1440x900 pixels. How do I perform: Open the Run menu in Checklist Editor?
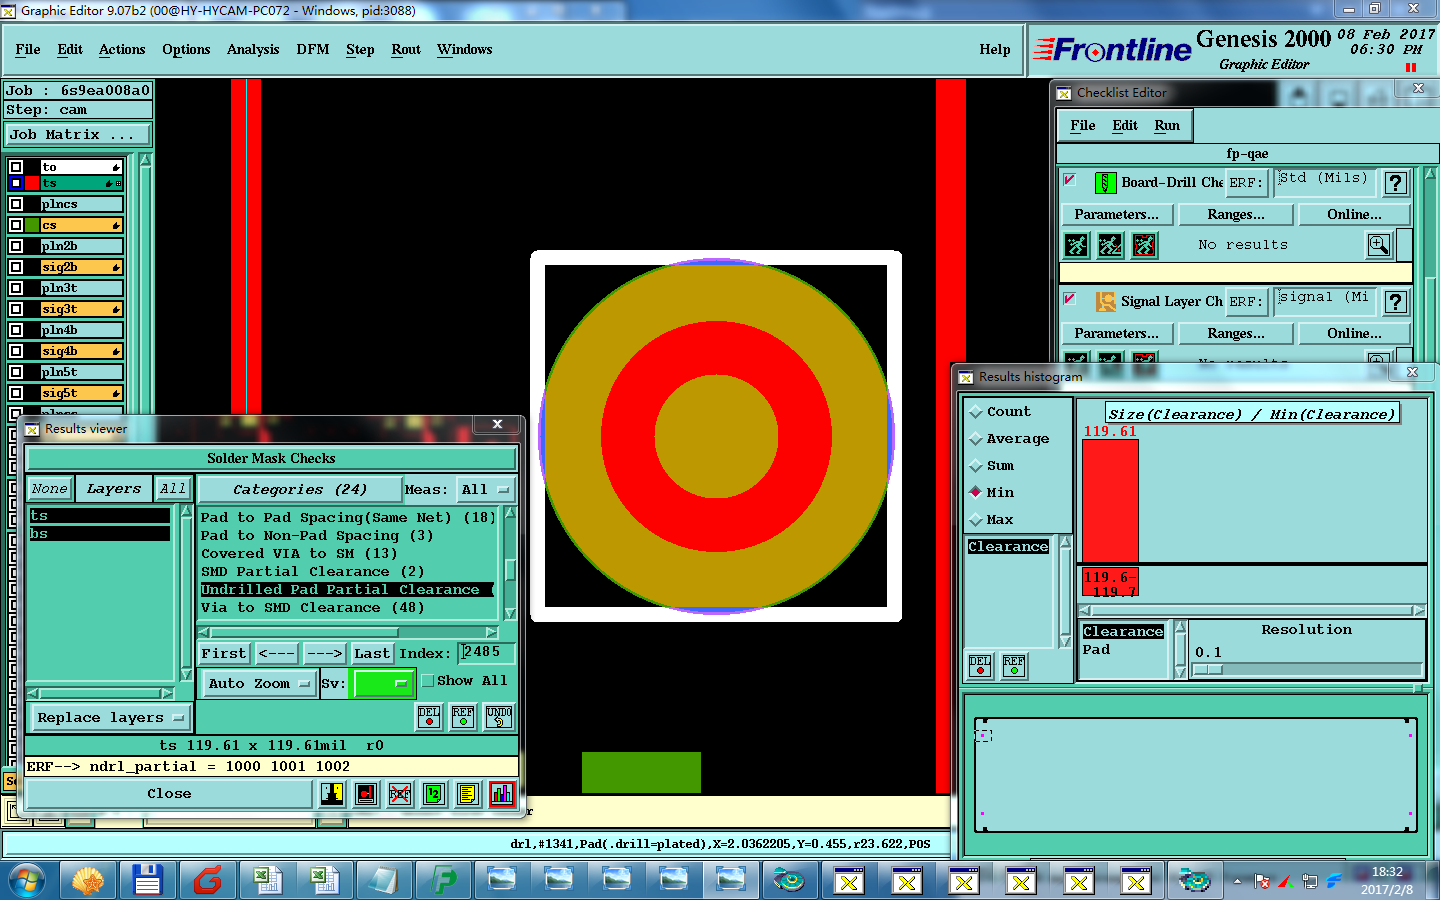click(1167, 126)
